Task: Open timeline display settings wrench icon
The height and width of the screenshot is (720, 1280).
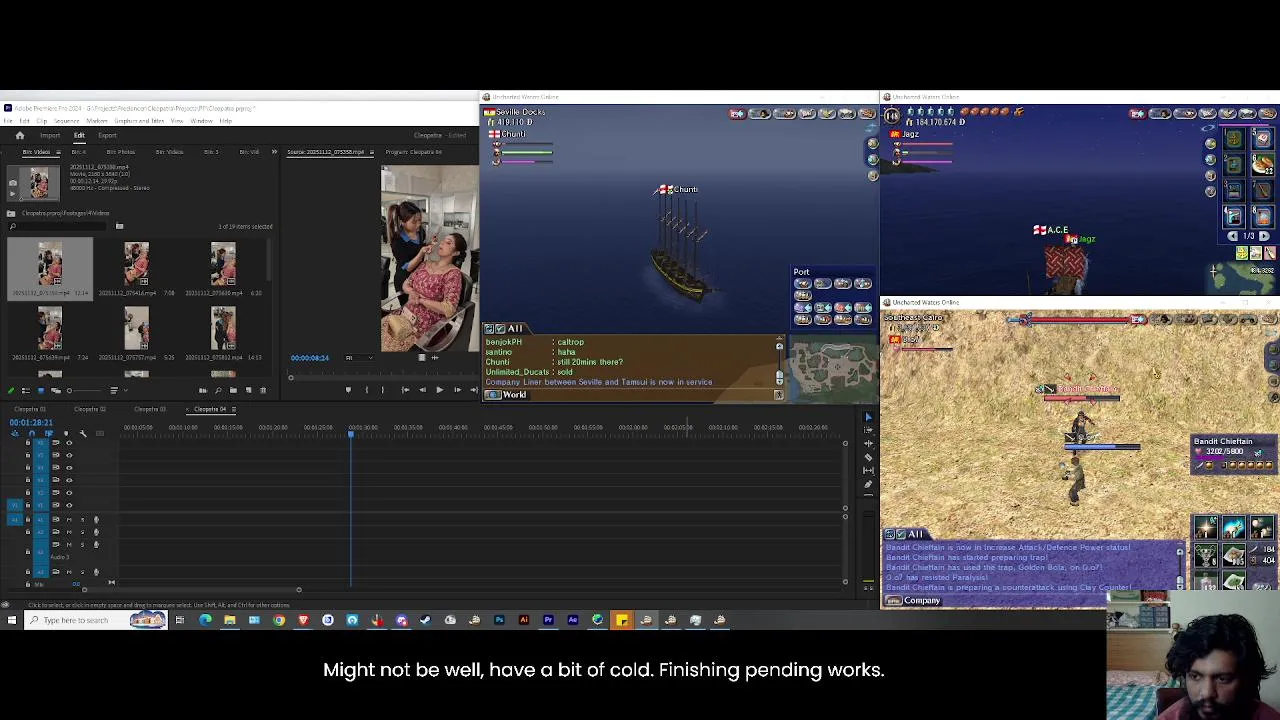Action: (83, 434)
